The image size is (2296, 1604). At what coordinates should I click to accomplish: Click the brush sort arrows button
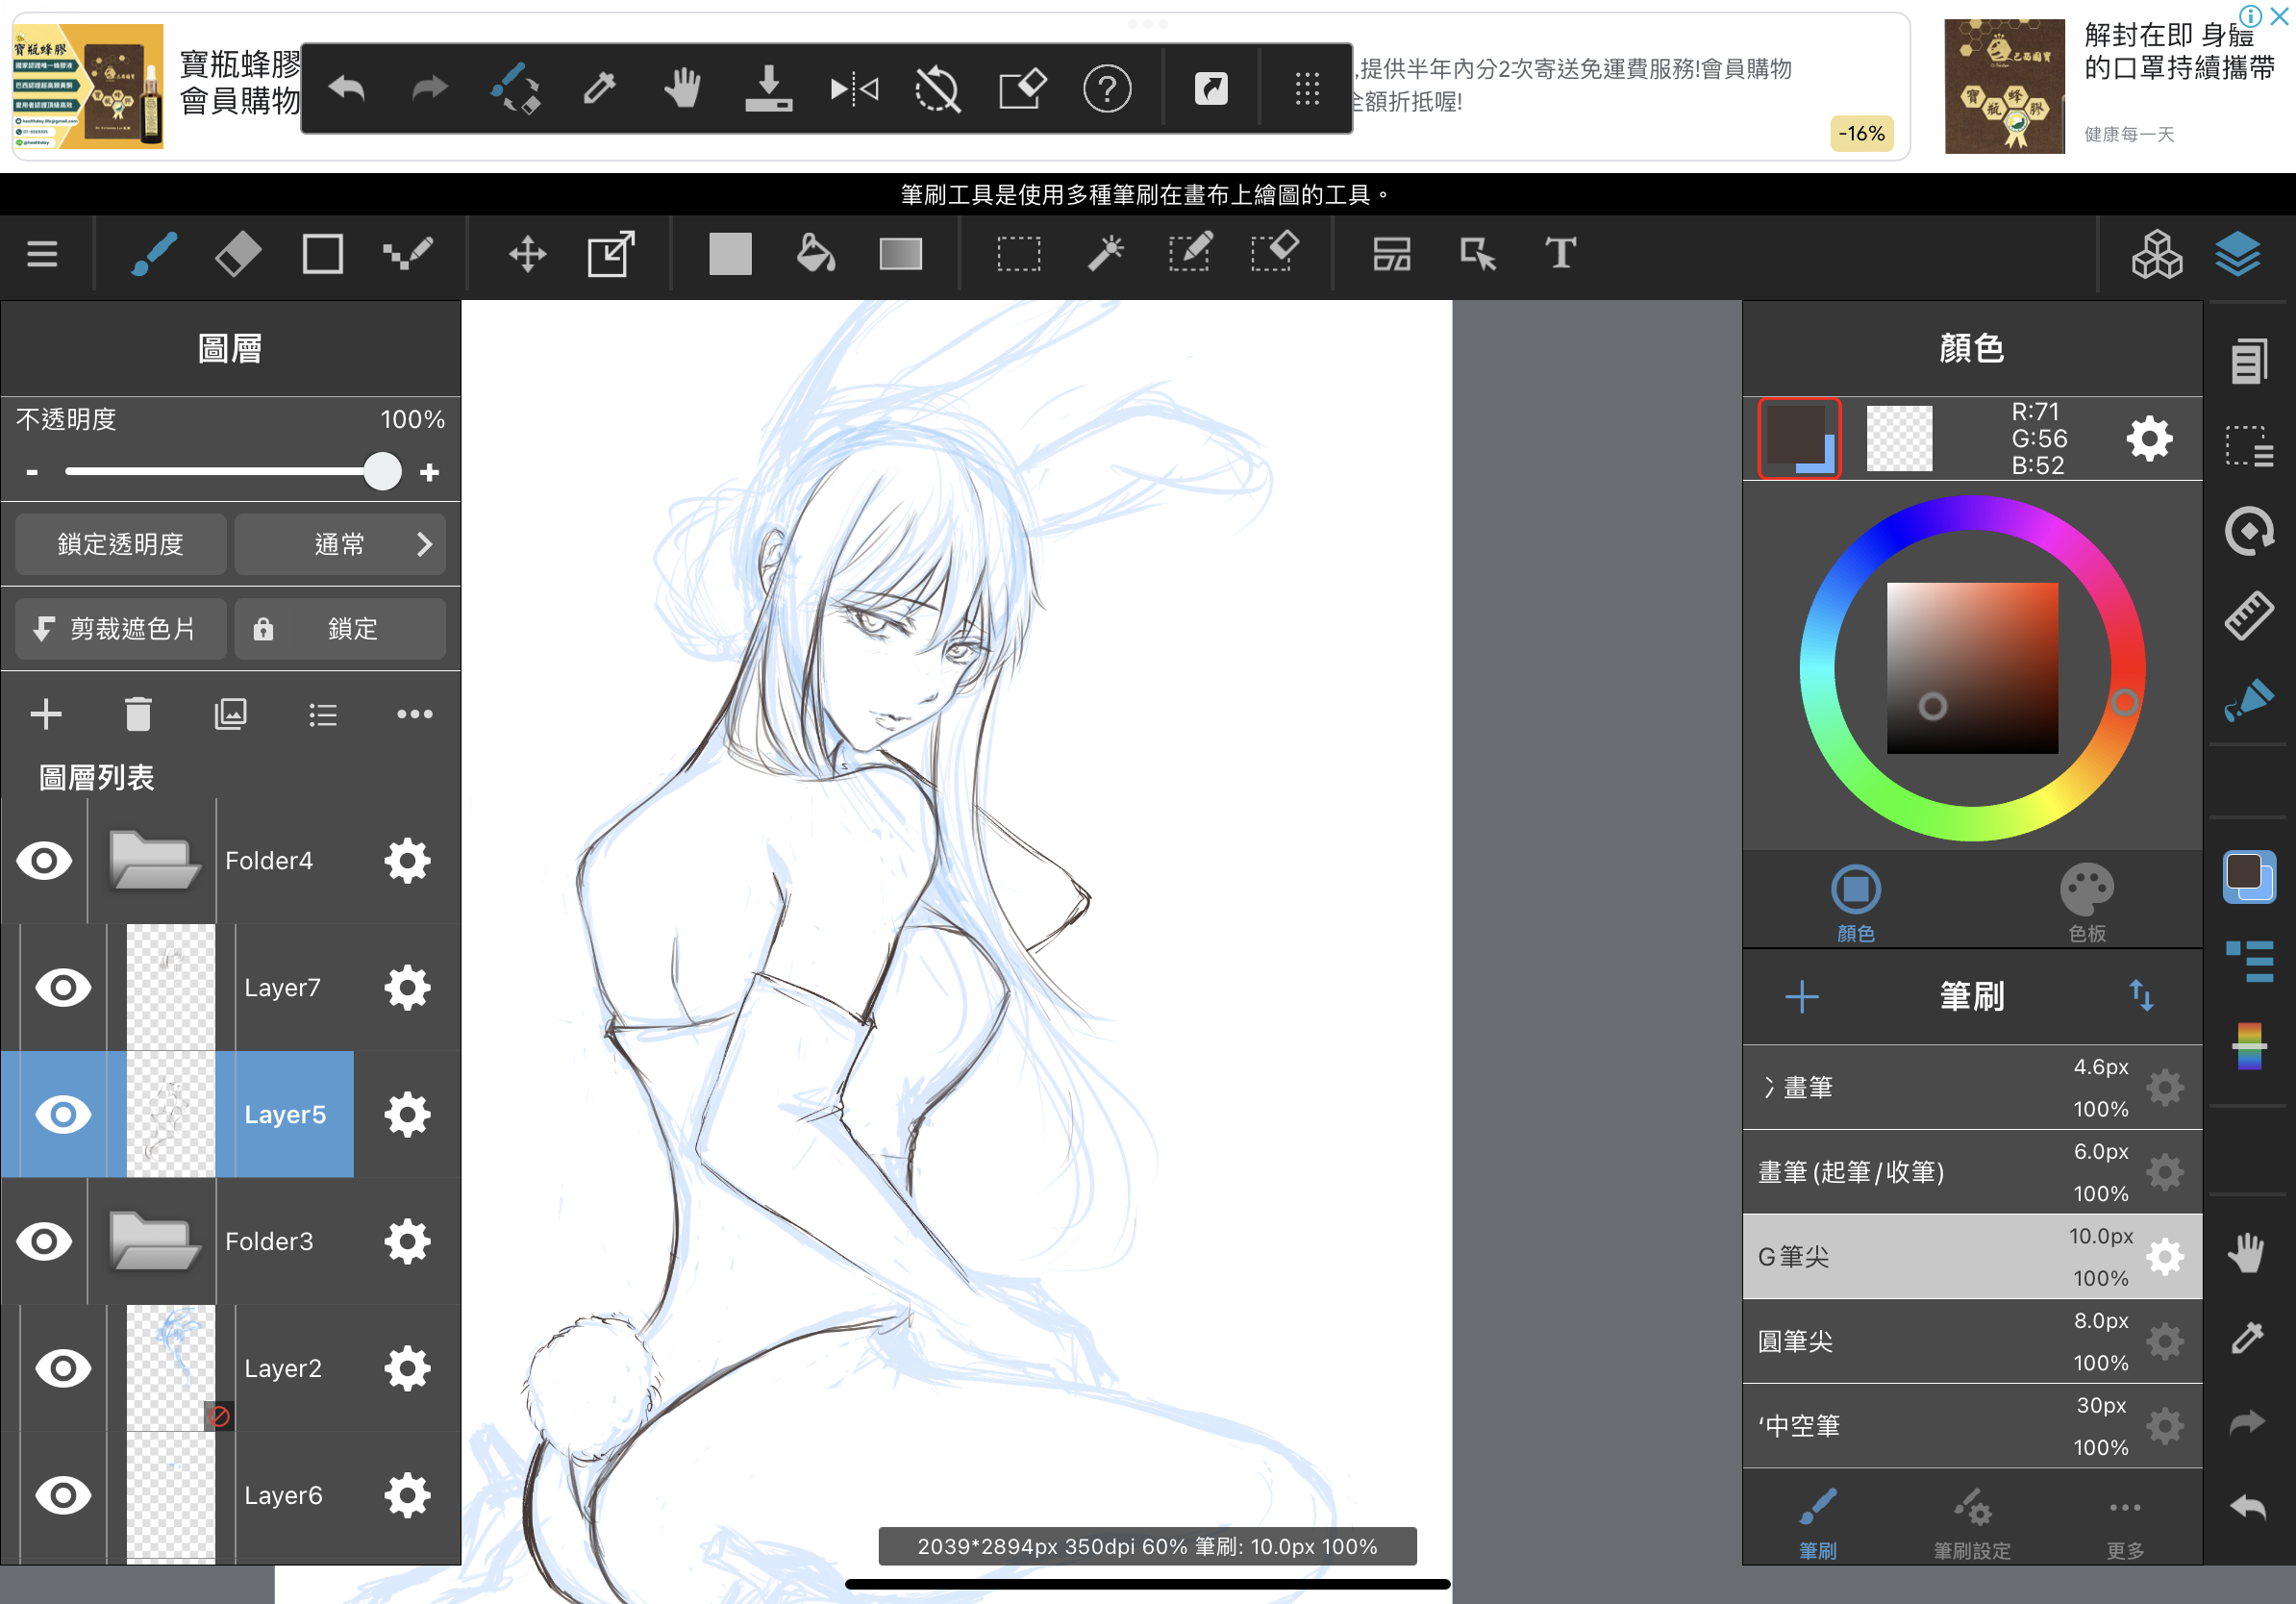pyautogui.click(x=2141, y=996)
